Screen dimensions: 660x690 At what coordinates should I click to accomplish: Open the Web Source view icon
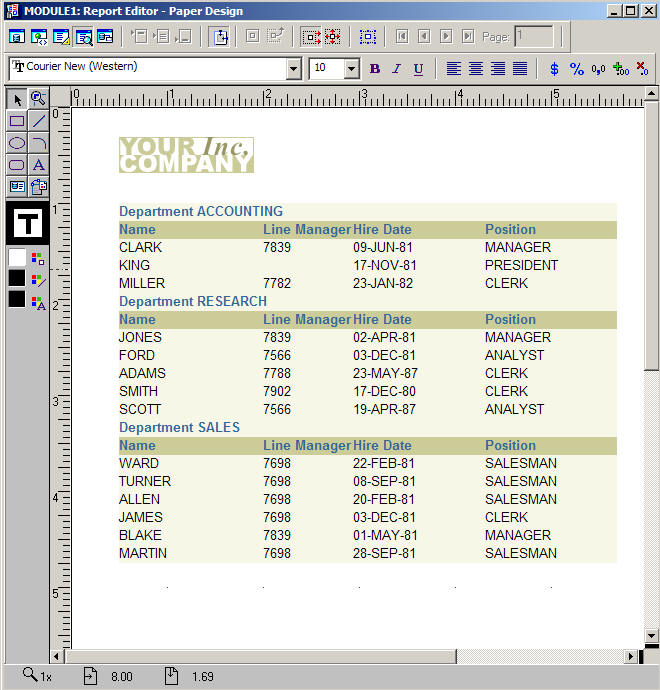[x=39, y=37]
